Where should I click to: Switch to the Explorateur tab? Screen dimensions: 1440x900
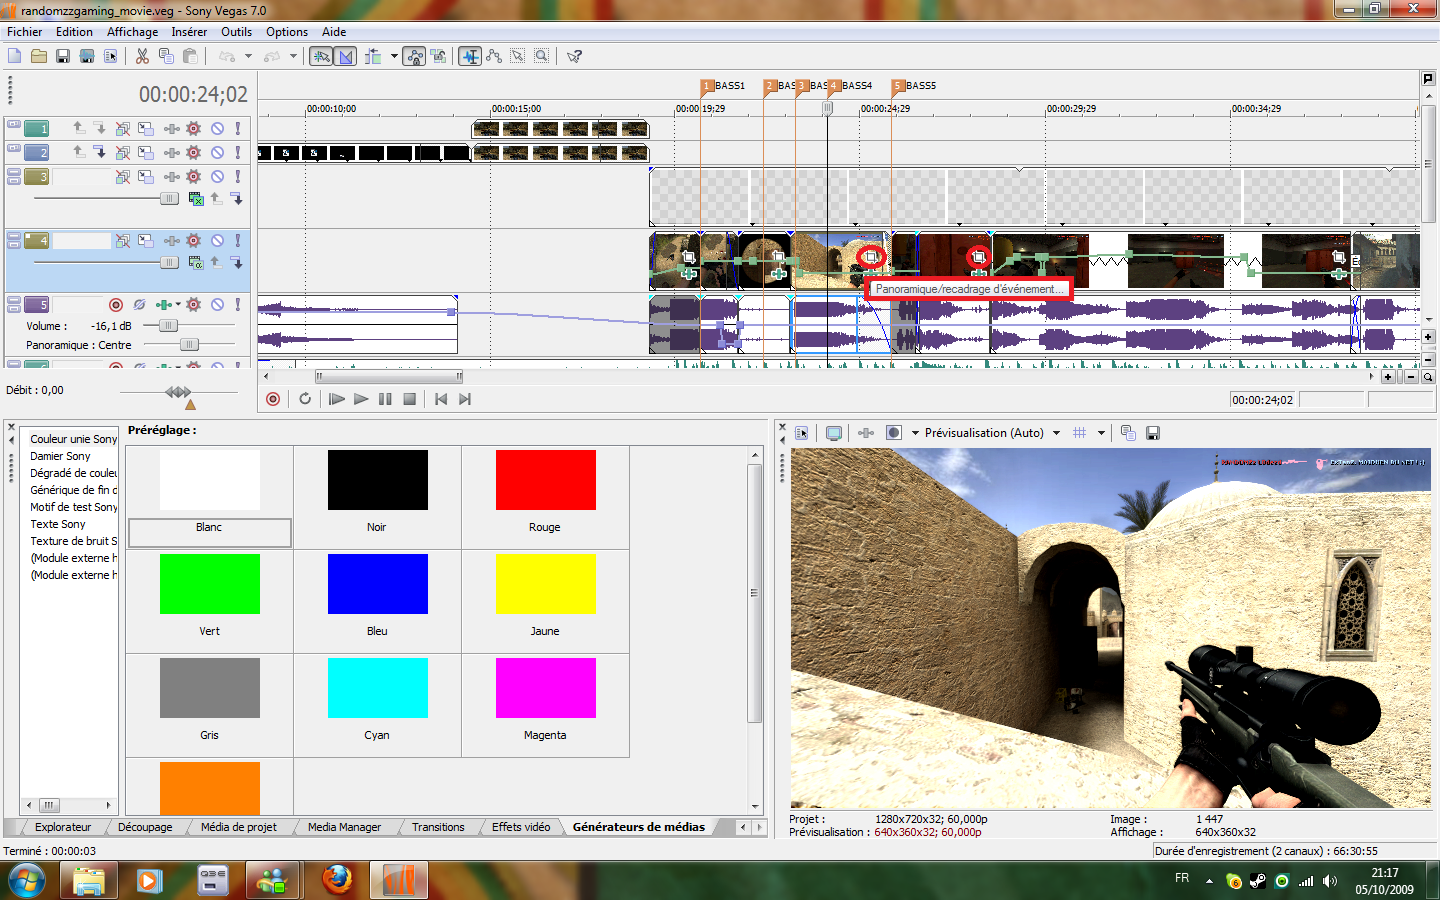coord(63,827)
